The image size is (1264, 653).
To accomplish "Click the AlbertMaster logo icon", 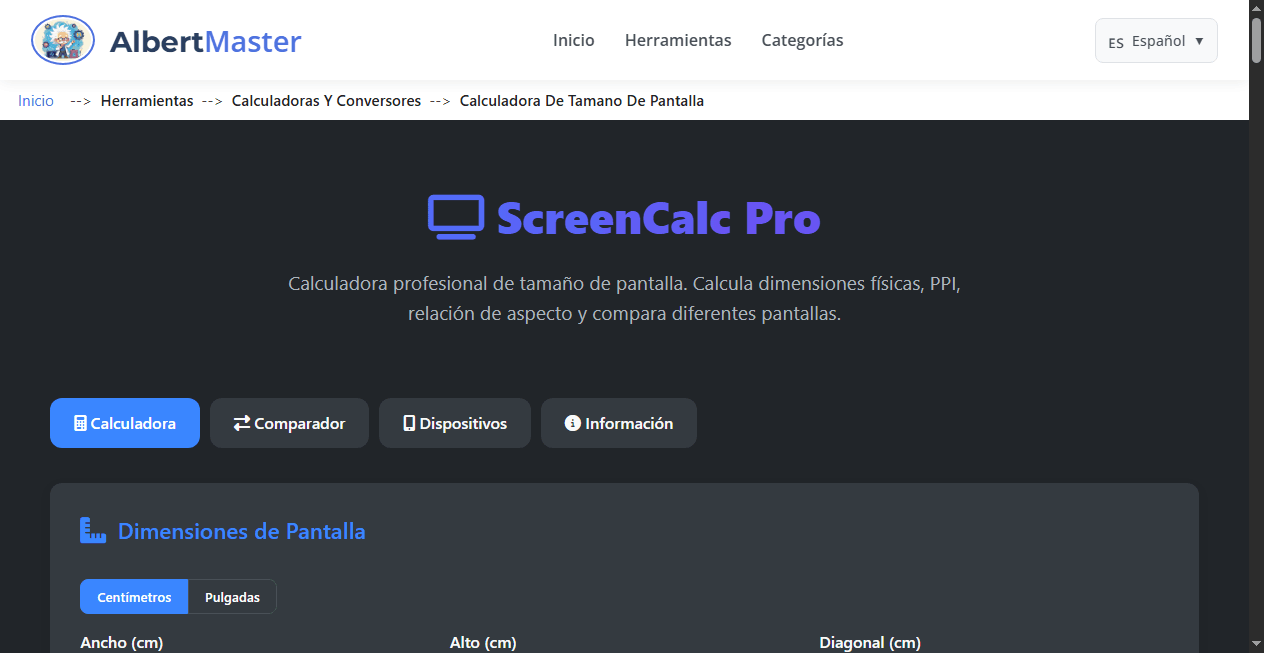I will tap(62, 40).
